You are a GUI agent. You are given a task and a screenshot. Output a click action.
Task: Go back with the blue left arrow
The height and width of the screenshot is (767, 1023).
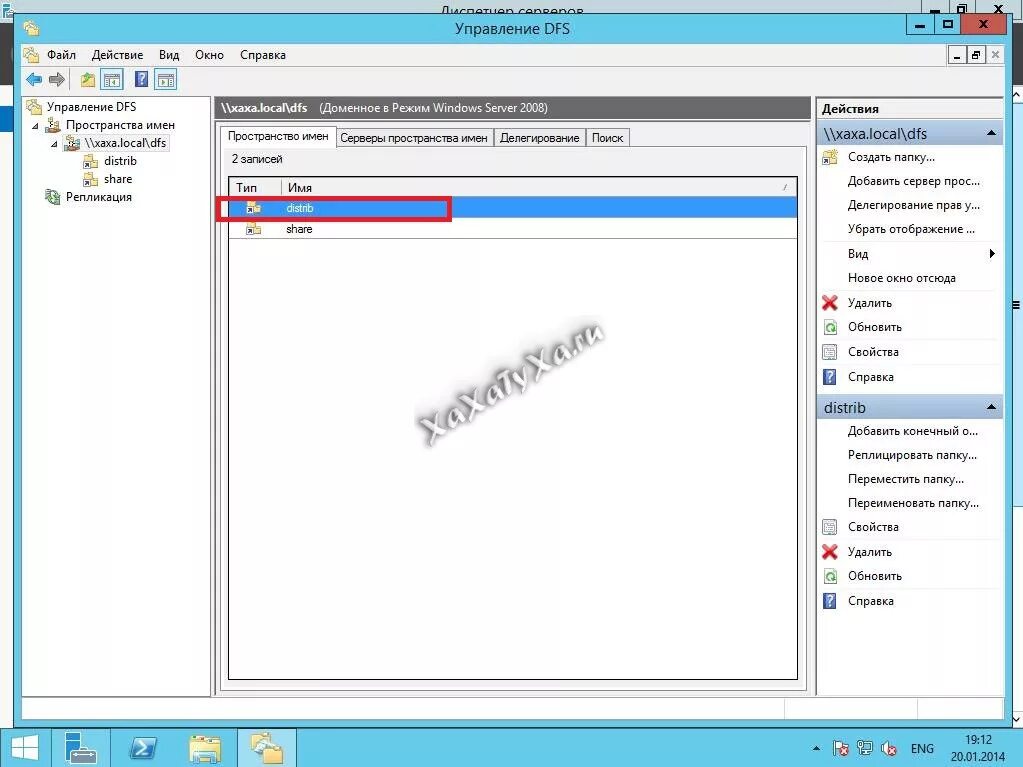pos(34,80)
